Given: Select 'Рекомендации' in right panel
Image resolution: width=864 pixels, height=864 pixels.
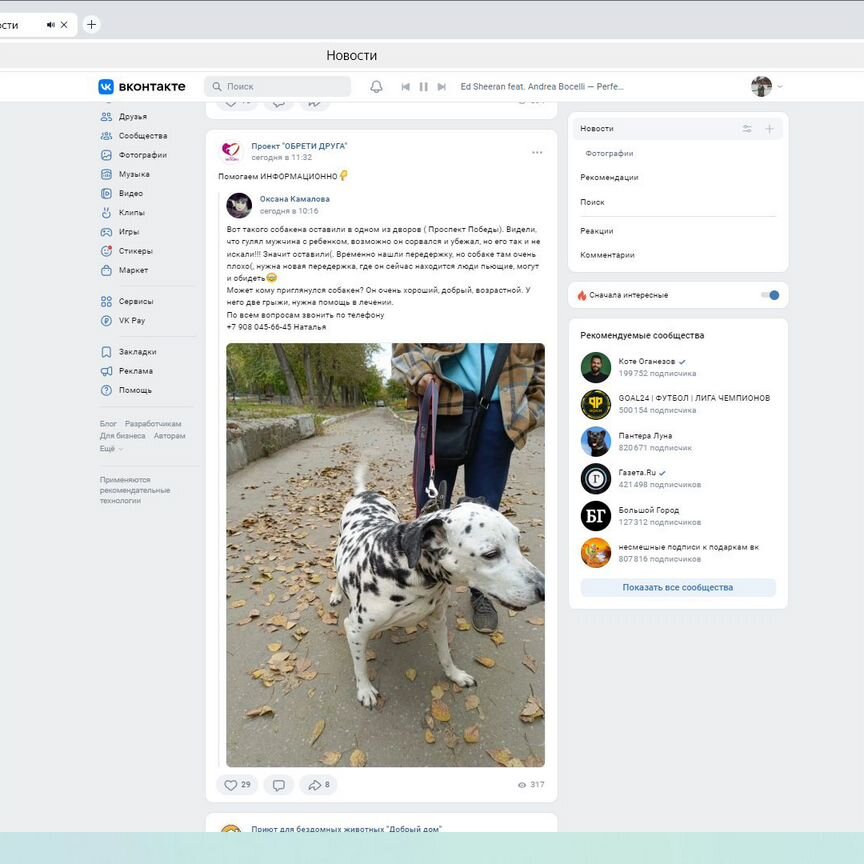Looking at the screenshot, I should [609, 178].
